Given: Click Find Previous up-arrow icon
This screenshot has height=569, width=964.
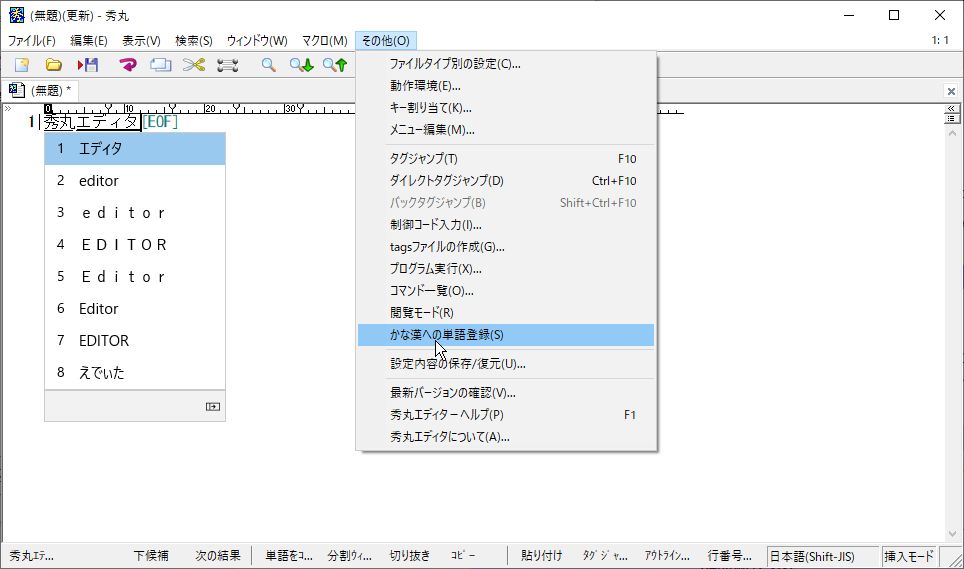Looking at the screenshot, I should coord(335,65).
